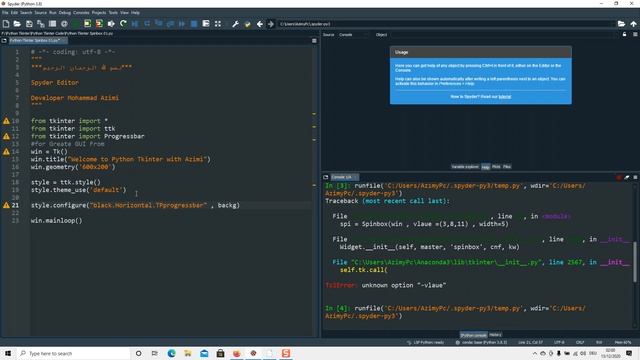Click the Windows Start button
This screenshot has height=360, width=640.
[x=8, y=353]
